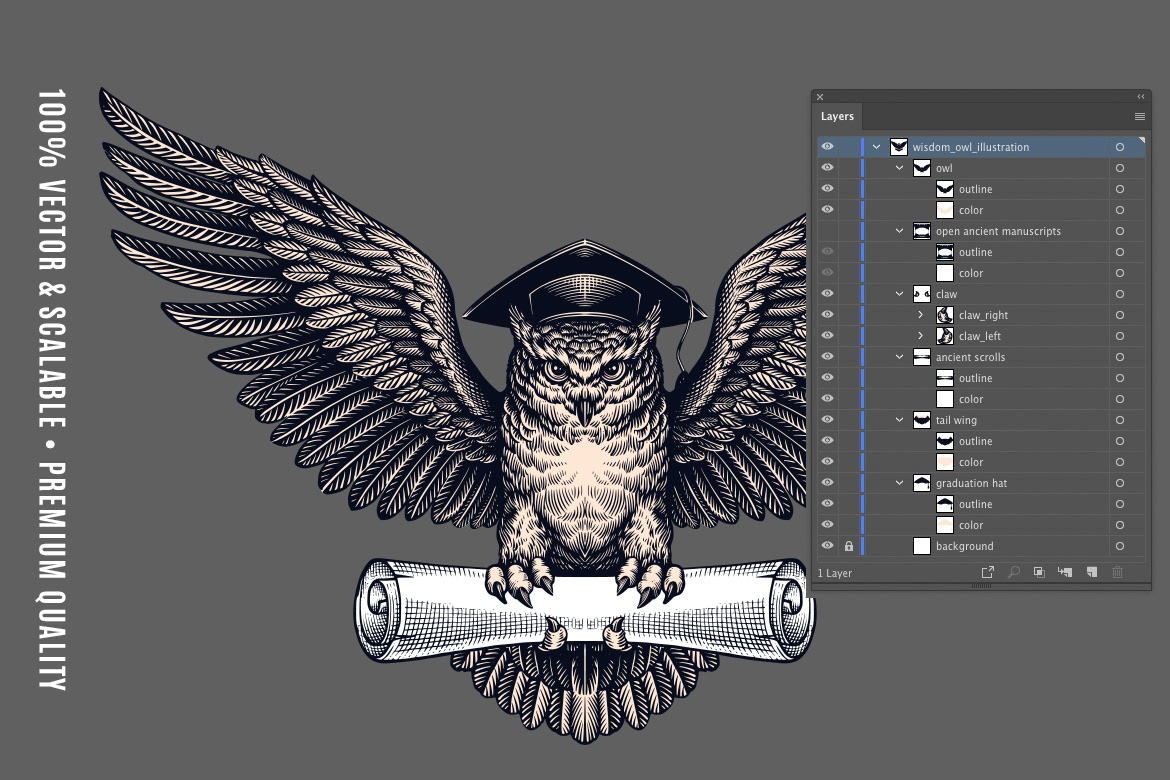Viewport: 1170px width, 780px height.
Task: Click target circle of ancient scrolls group
Action: [1120, 357]
